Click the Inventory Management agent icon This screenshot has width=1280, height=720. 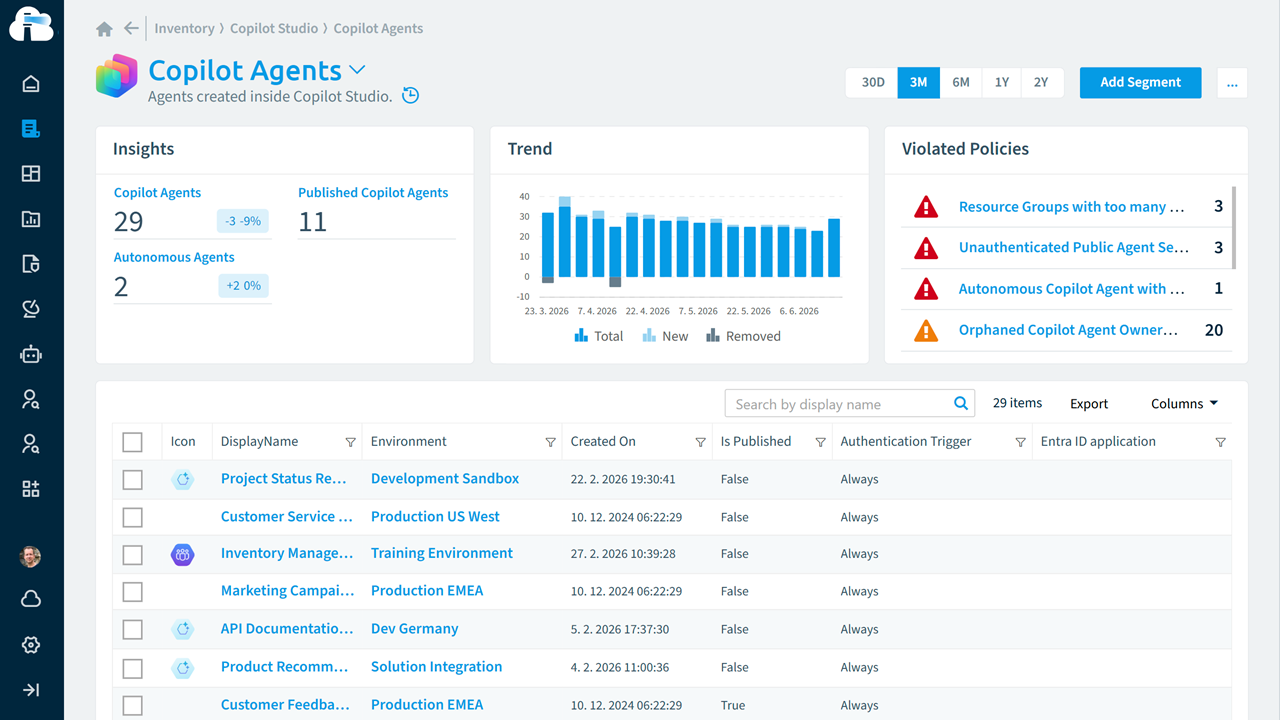pos(182,554)
